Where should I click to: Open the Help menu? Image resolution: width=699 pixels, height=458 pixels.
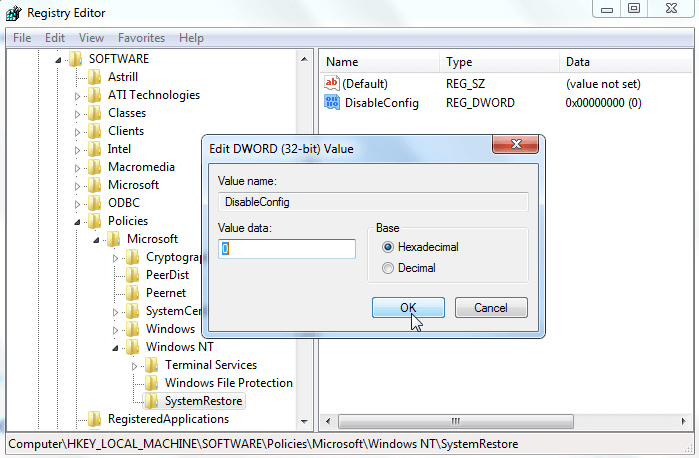[191, 38]
